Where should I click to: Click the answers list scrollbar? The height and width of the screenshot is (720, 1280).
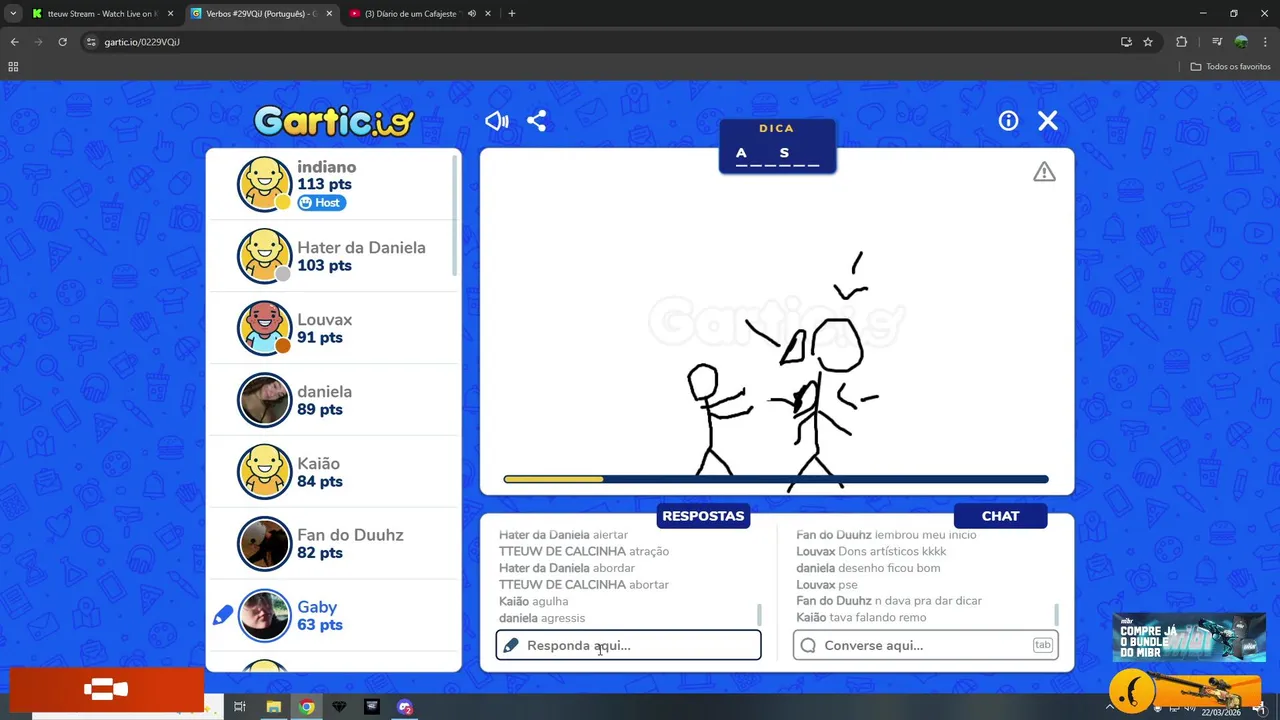(x=759, y=614)
